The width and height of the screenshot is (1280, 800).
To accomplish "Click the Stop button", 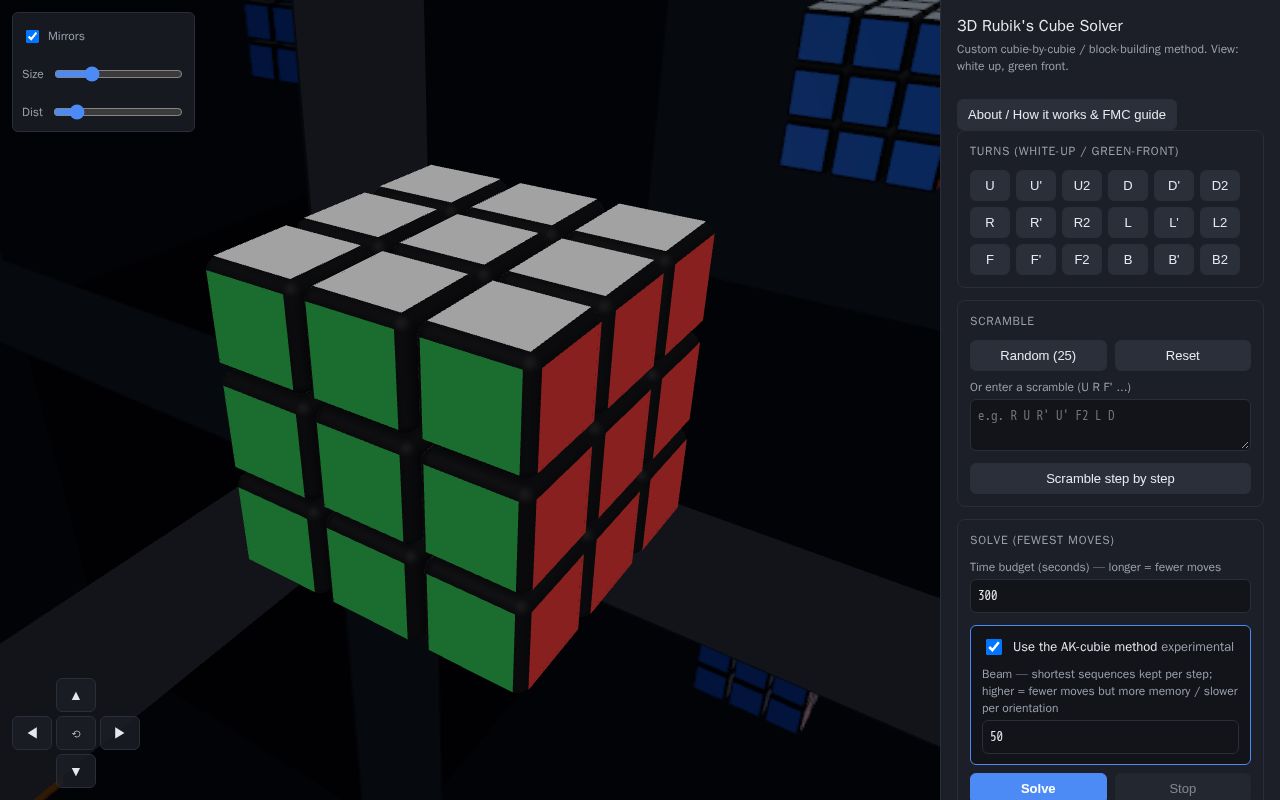I will point(1183,788).
